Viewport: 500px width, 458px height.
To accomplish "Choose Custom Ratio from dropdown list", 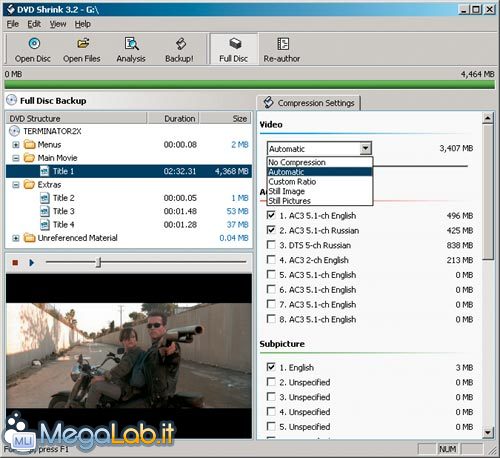I will [320, 182].
